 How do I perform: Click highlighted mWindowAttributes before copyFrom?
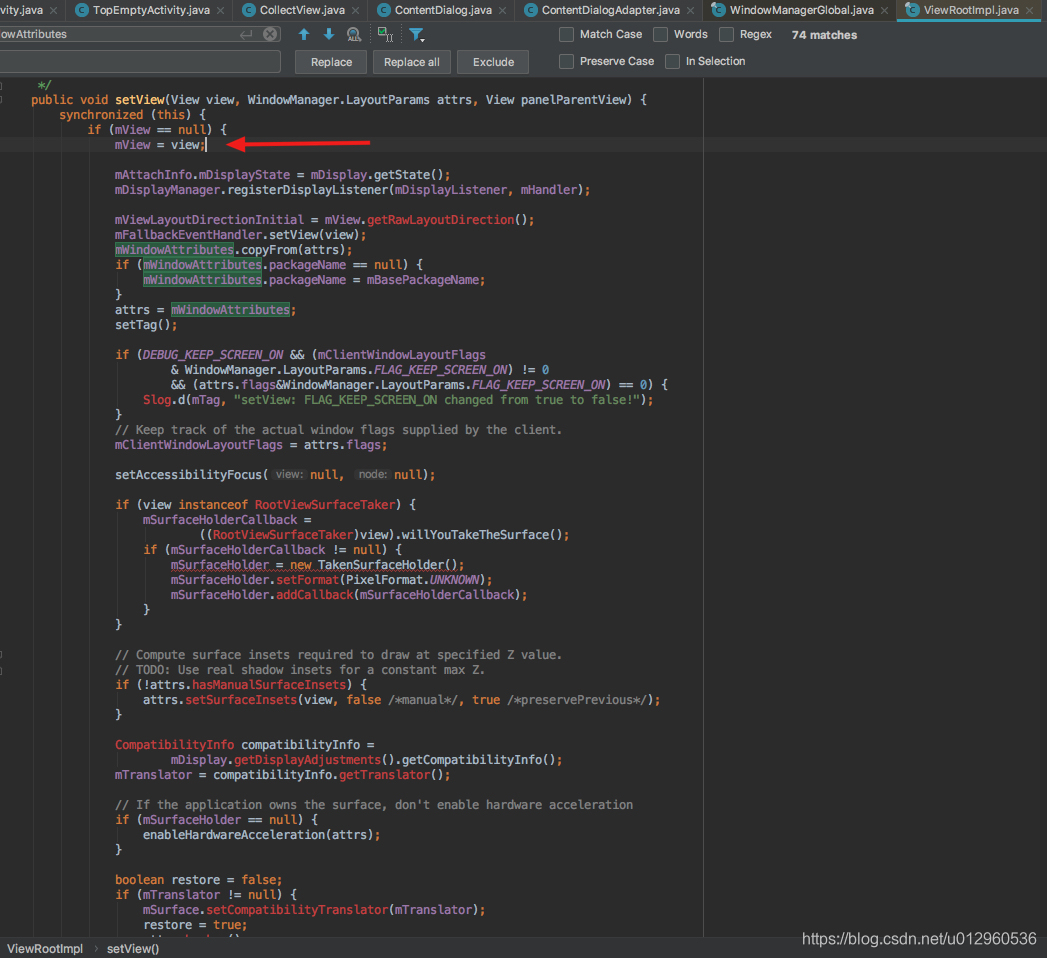click(x=174, y=250)
